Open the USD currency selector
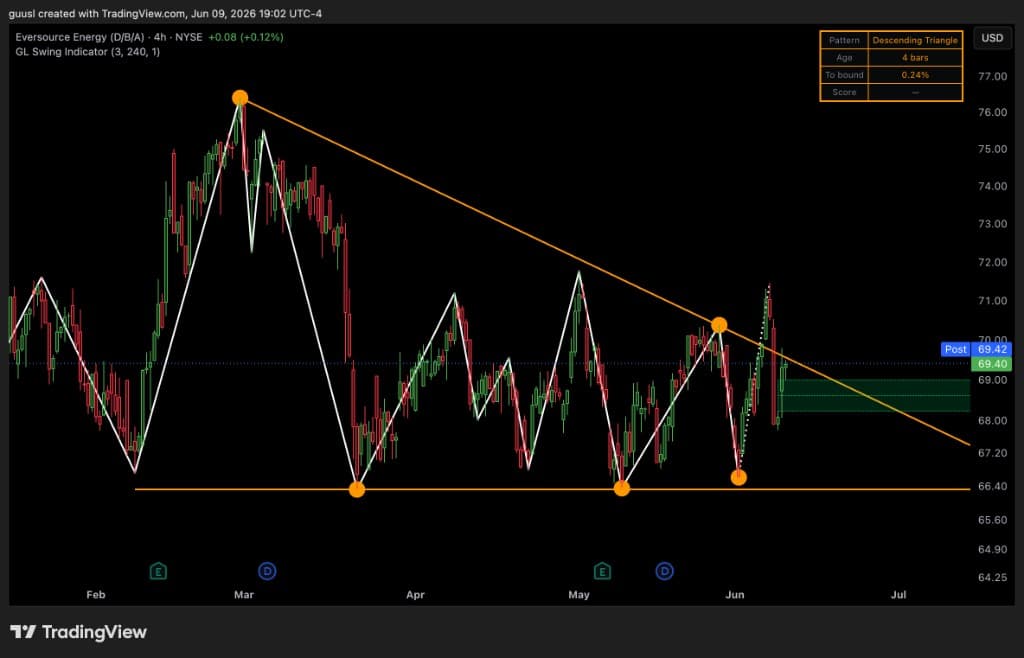The image size is (1024, 658). 992,38
